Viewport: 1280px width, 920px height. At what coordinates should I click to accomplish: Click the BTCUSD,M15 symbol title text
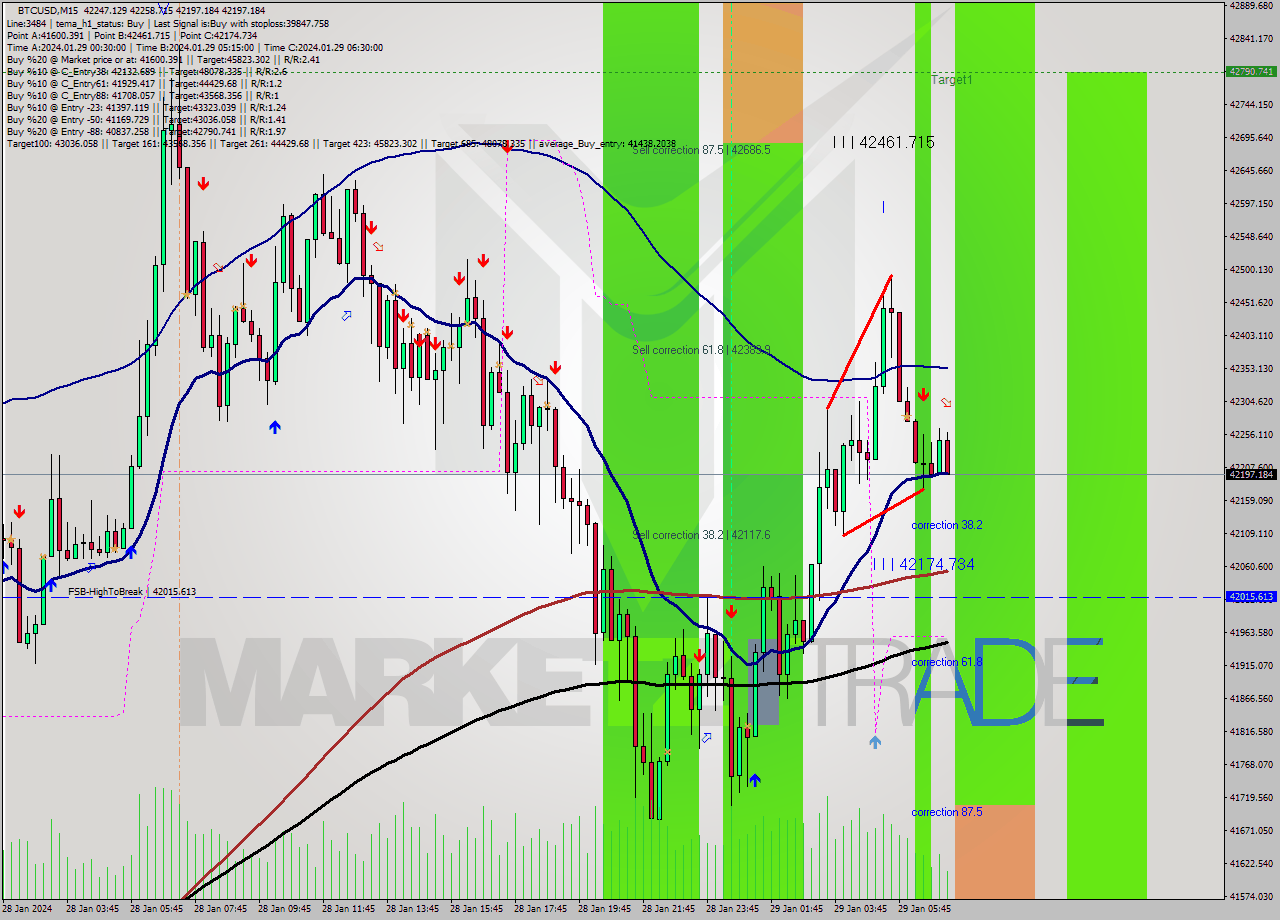(x=48, y=10)
